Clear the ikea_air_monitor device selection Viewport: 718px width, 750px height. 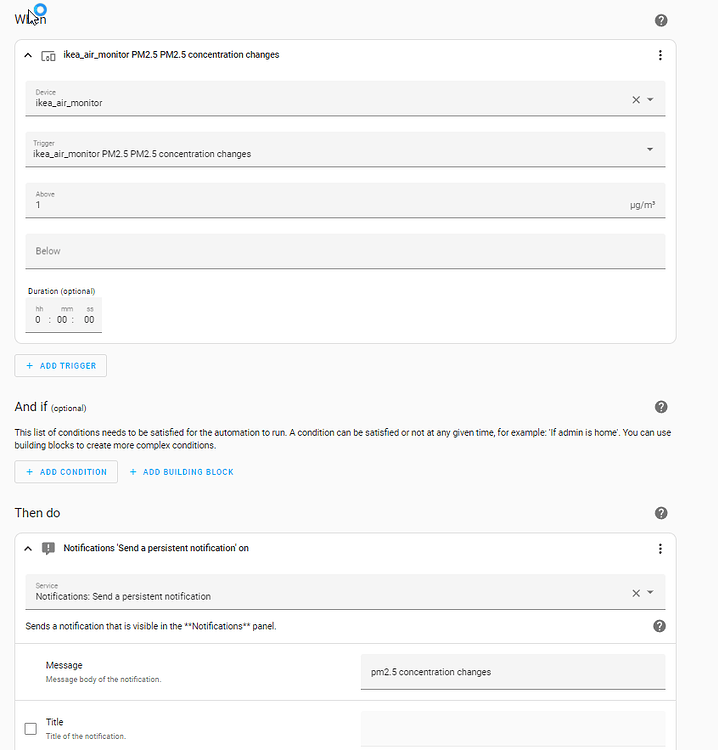click(636, 99)
